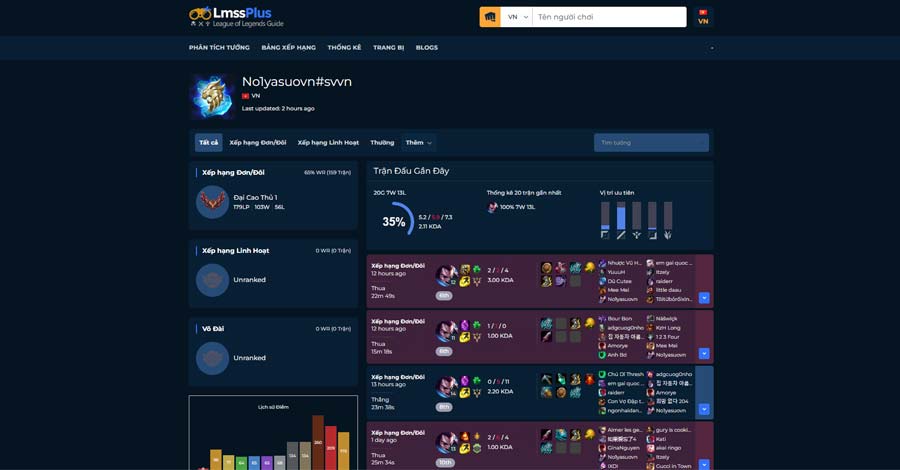Open the "Phân tích tướng" menu
This screenshot has height=470, width=900.
[219, 48]
